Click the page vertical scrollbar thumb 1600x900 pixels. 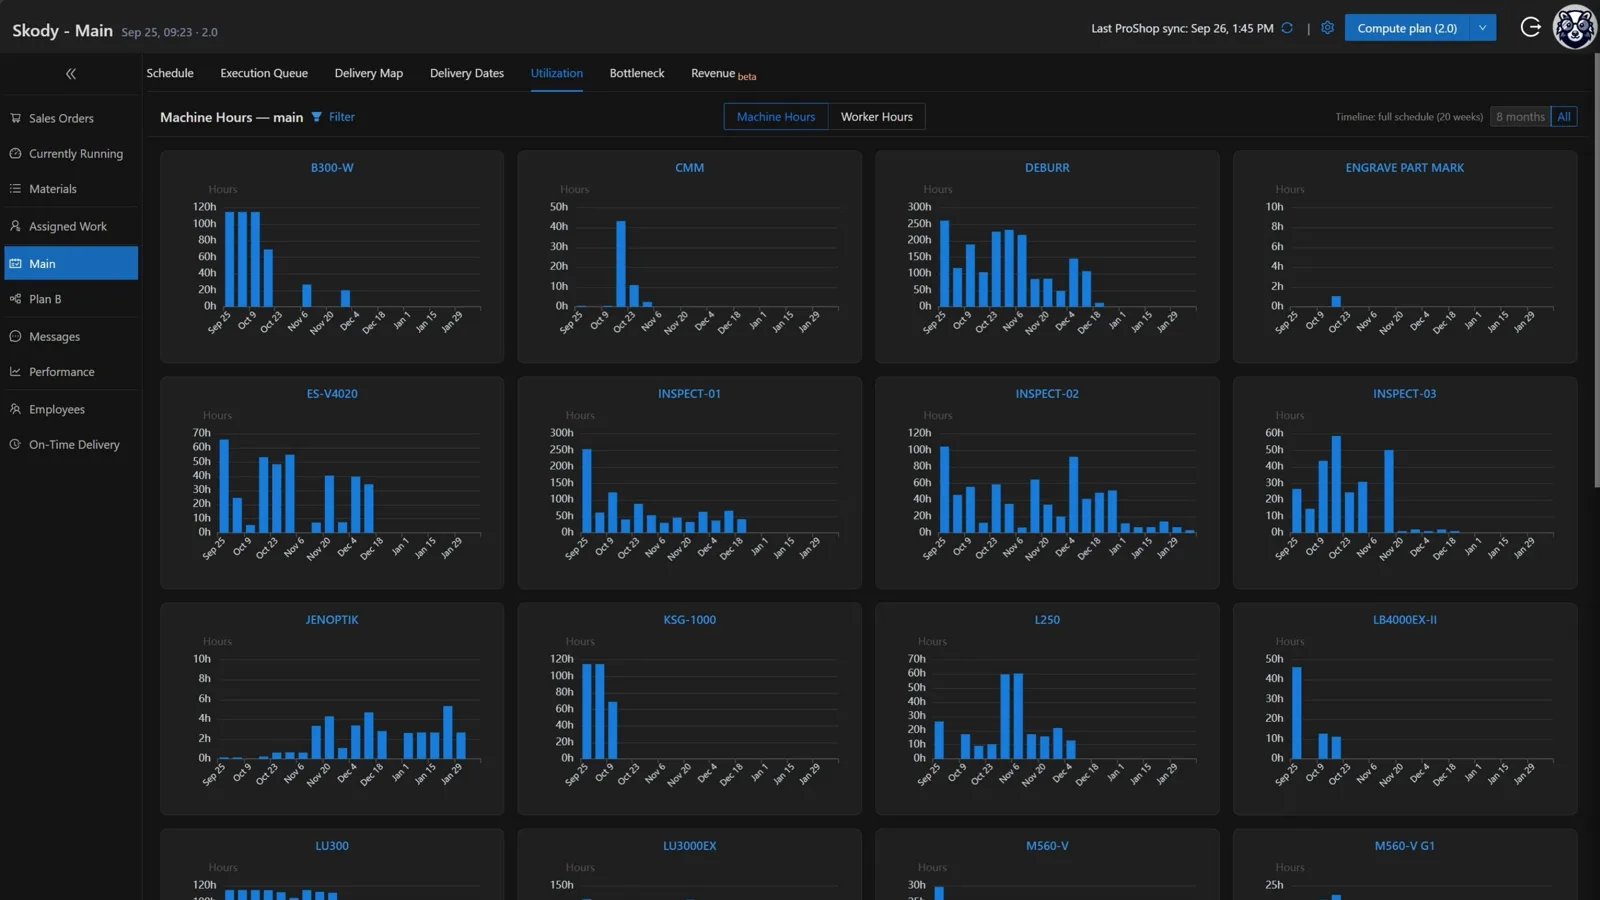click(1596, 270)
